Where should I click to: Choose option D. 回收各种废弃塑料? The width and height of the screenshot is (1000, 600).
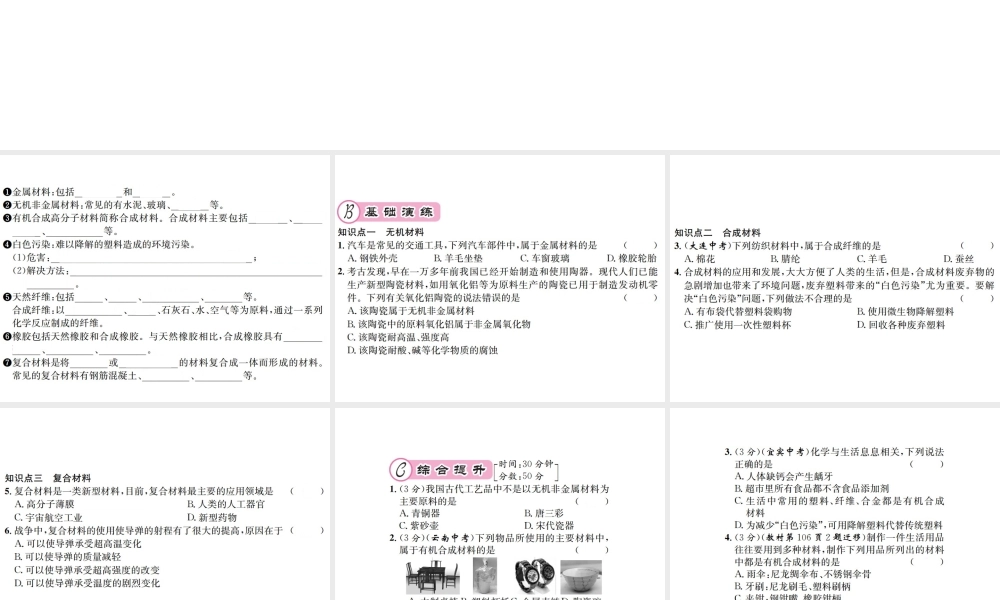click(901, 325)
